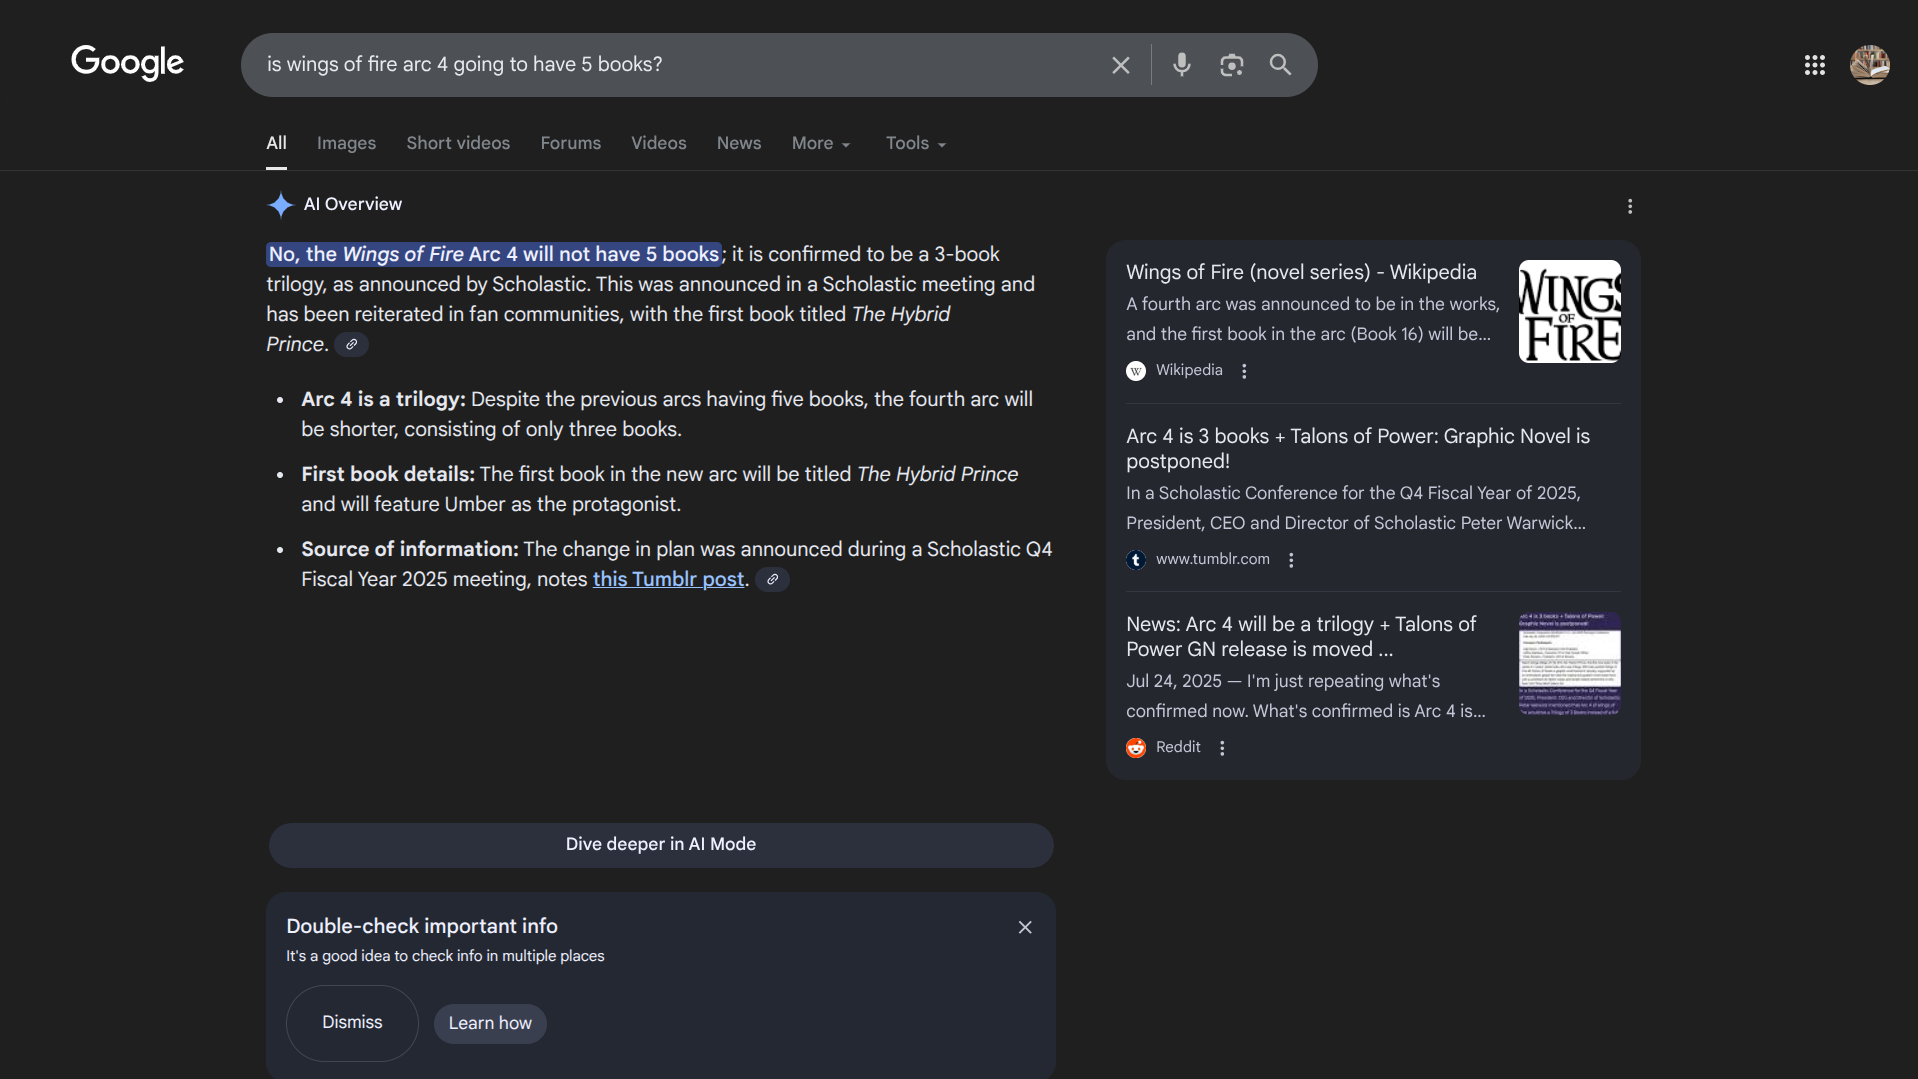Open the Google account profile avatar
Viewport: 1918px width, 1079px height.
[x=1868, y=65]
